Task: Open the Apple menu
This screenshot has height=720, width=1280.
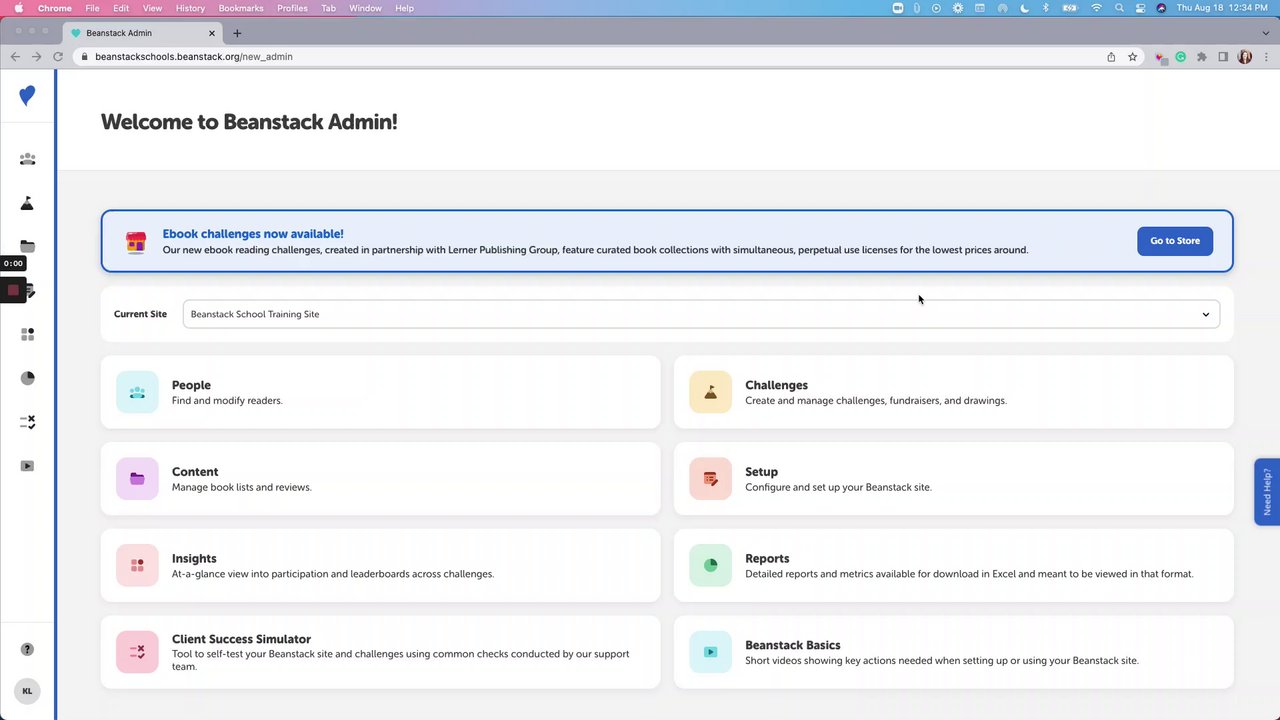Action: tap(18, 8)
